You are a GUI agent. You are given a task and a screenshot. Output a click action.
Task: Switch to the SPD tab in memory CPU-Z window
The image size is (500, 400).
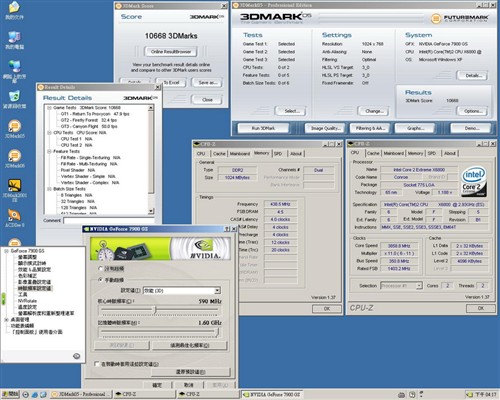point(278,154)
